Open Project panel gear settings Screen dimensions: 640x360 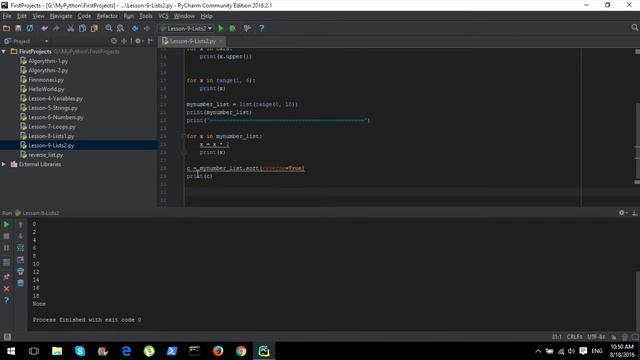[x=139, y=41]
